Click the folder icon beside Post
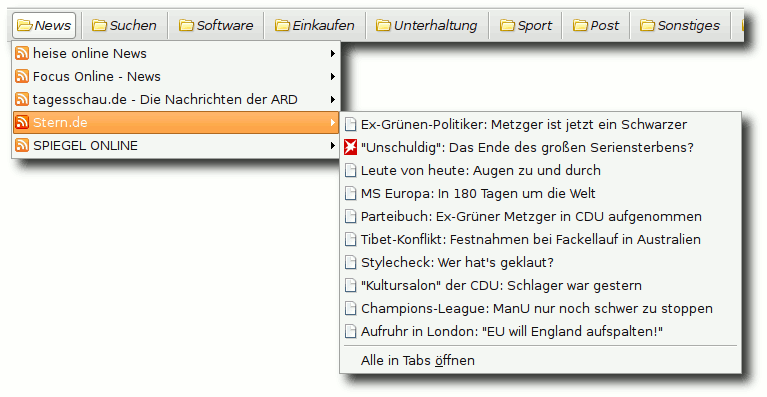This screenshot has width=767, height=397. 581,25
